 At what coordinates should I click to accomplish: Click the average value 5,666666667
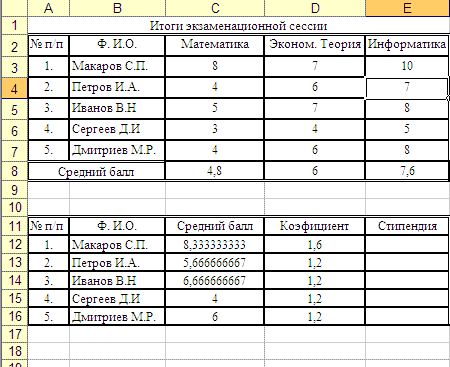point(215,263)
